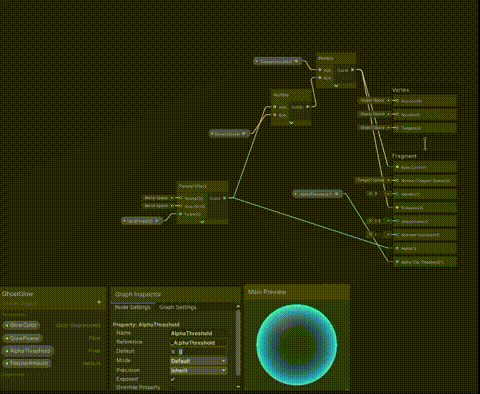Open the Precision dropdown set to Inherit
Image resolution: width=480 pixels, height=394 pixels.
tap(199, 371)
